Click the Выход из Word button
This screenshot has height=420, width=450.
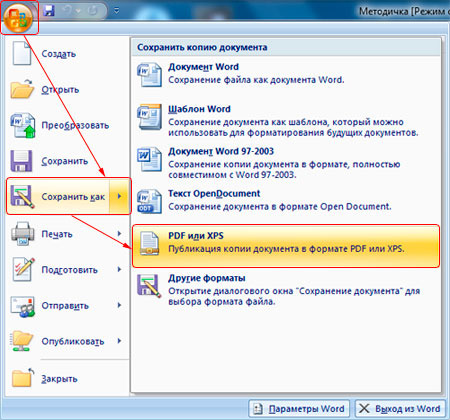pyautogui.click(x=400, y=409)
